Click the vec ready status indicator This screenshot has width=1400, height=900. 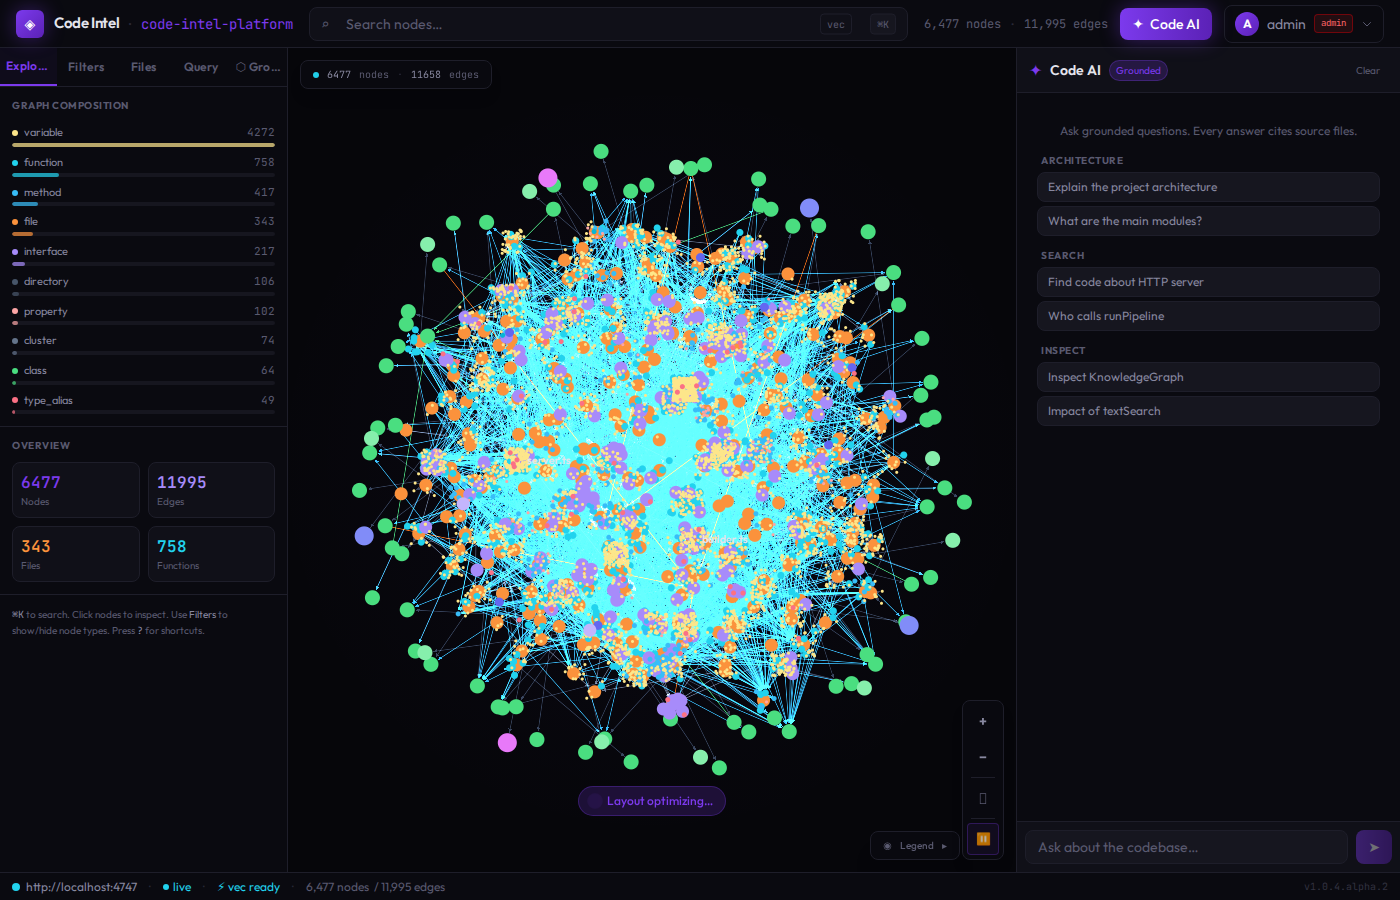[x=249, y=887]
